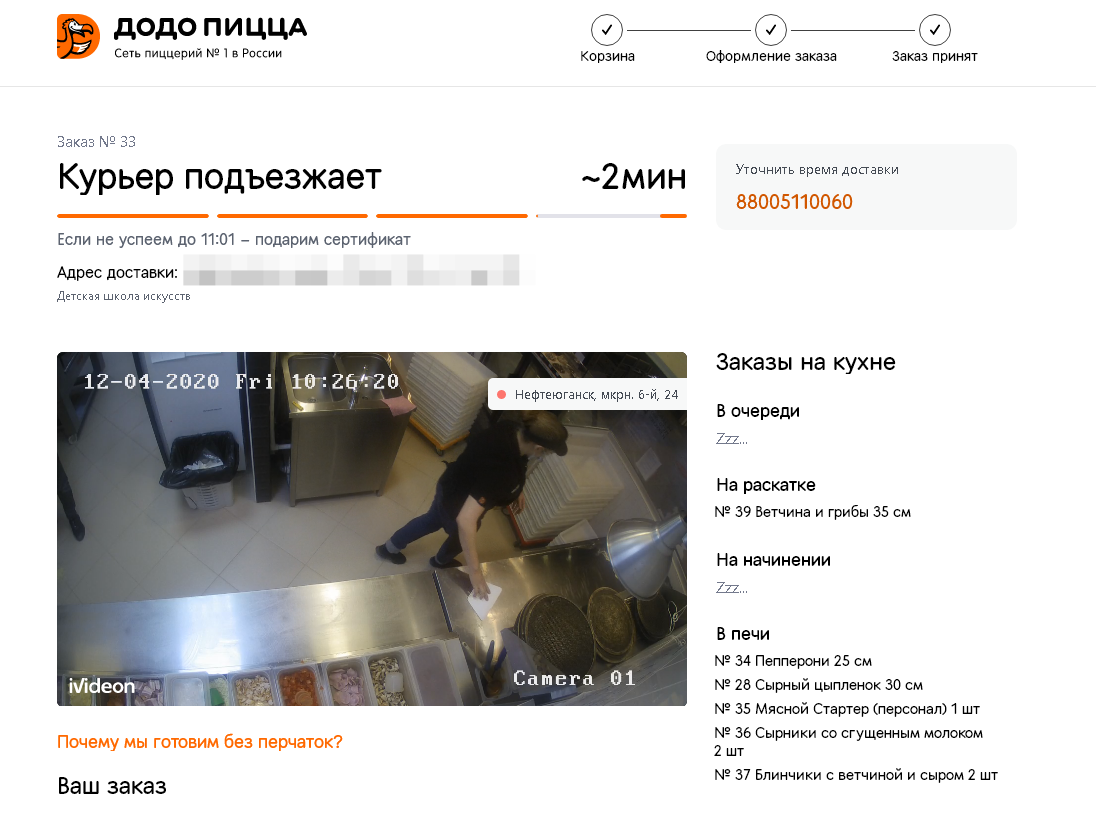Click the Заказ принят step checkmark circle
This screenshot has height=818, width=1096.
(x=935, y=30)
